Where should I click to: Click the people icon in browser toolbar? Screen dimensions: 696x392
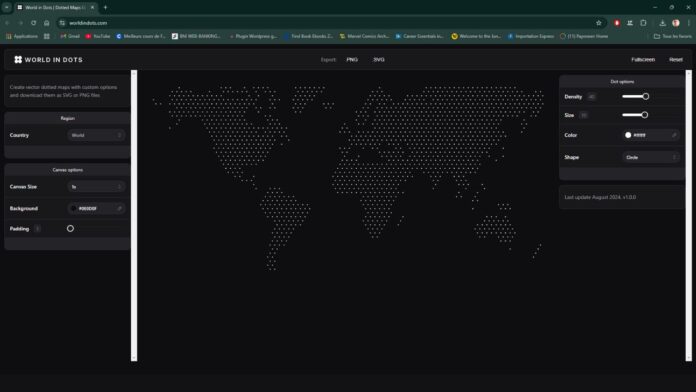[x=630, y=23]
